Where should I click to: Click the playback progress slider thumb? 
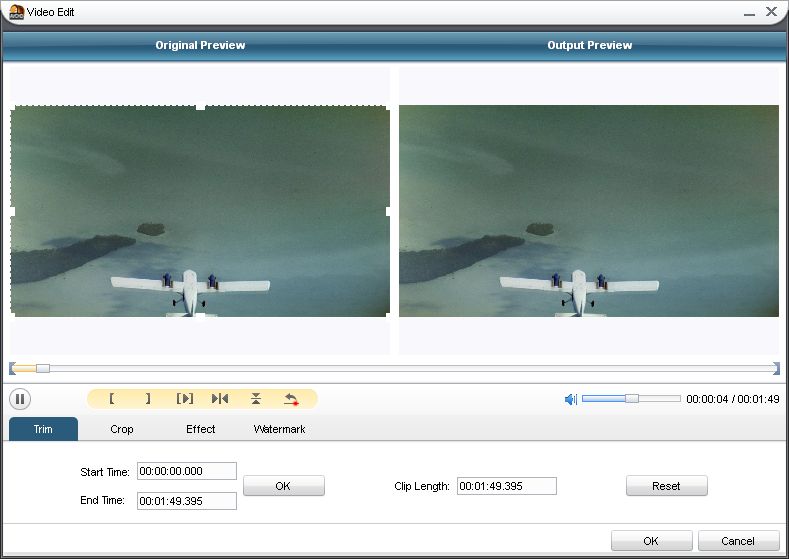(x=43, y=368)
